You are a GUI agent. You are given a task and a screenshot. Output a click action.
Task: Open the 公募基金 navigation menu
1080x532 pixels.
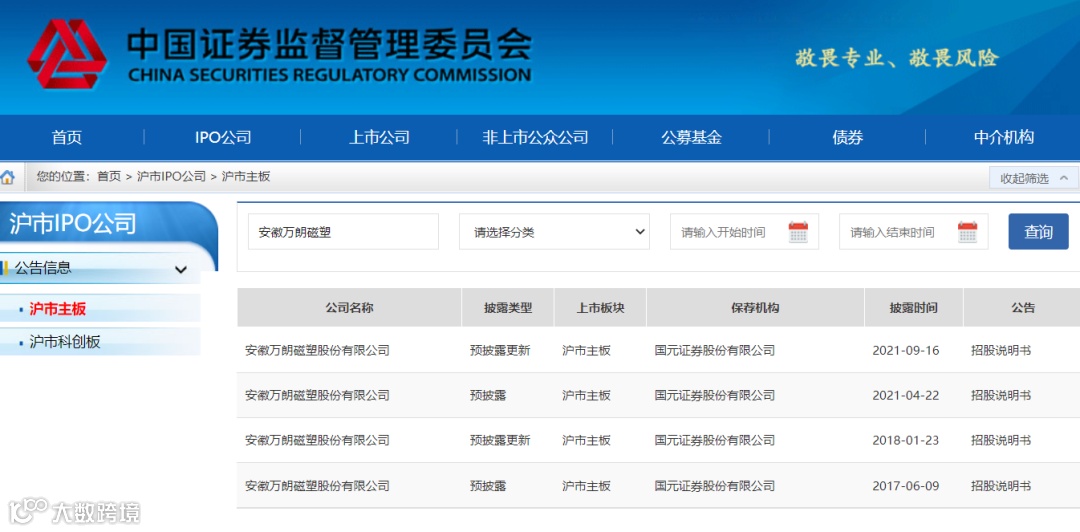[x=691, y=137]
